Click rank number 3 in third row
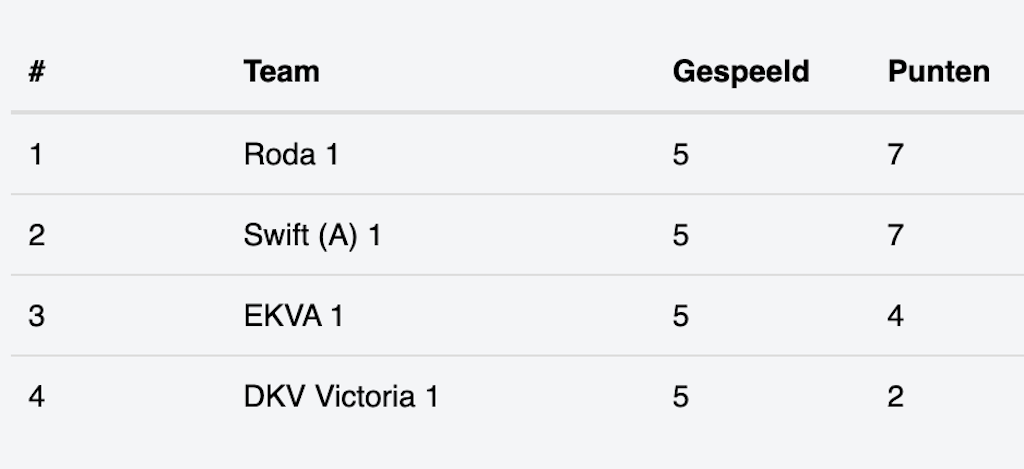The width and height of the screenshot is (1024, 469). point(36,316)
